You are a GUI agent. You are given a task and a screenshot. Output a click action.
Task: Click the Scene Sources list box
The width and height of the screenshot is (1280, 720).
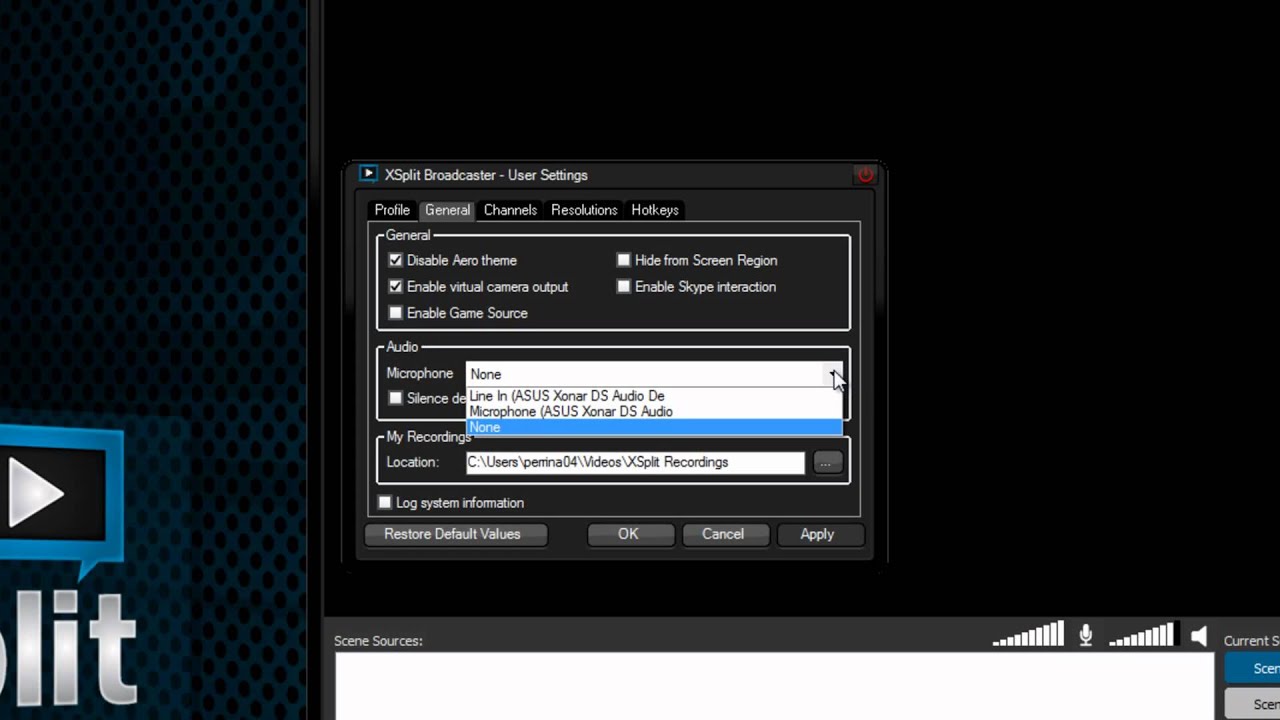tap(775, 686)
